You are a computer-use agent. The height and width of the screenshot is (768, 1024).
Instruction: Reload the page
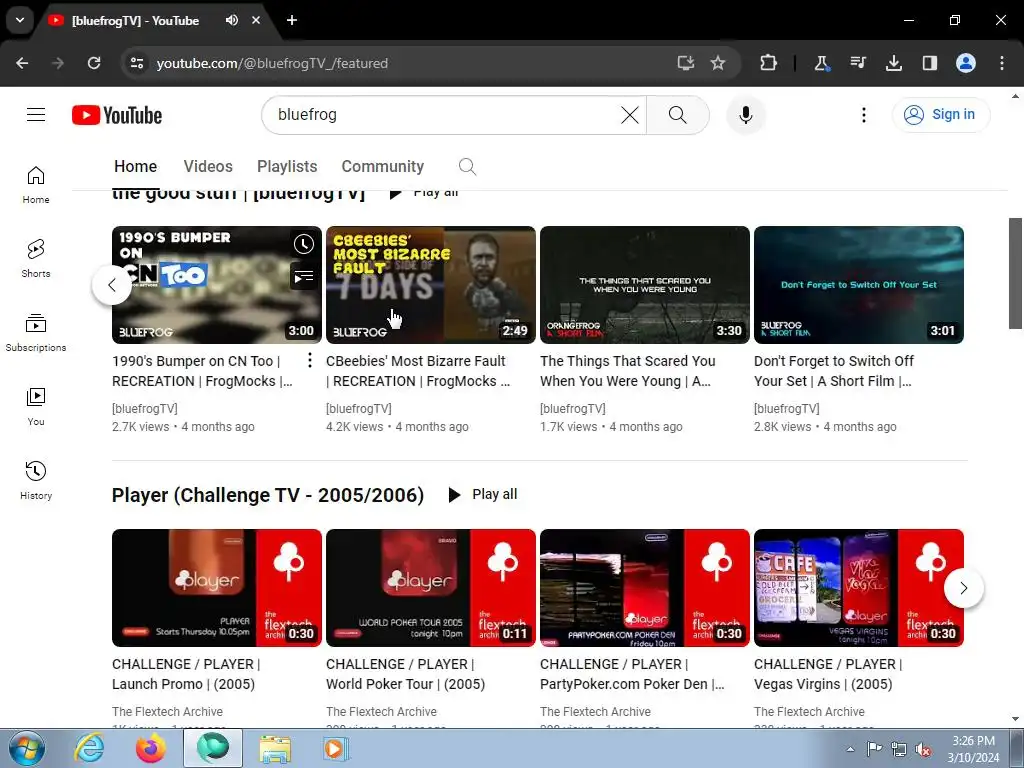94,63
